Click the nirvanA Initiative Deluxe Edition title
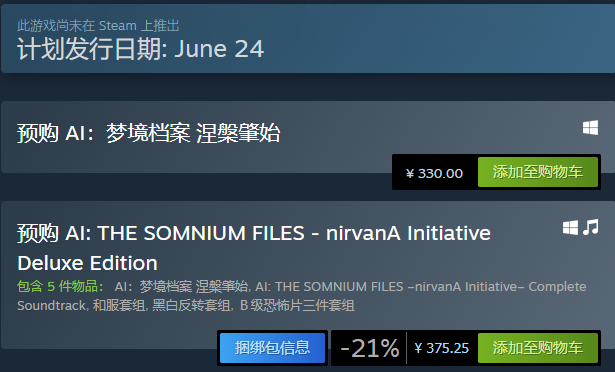This screenshot has height=372, width=615. click(254, 248)
